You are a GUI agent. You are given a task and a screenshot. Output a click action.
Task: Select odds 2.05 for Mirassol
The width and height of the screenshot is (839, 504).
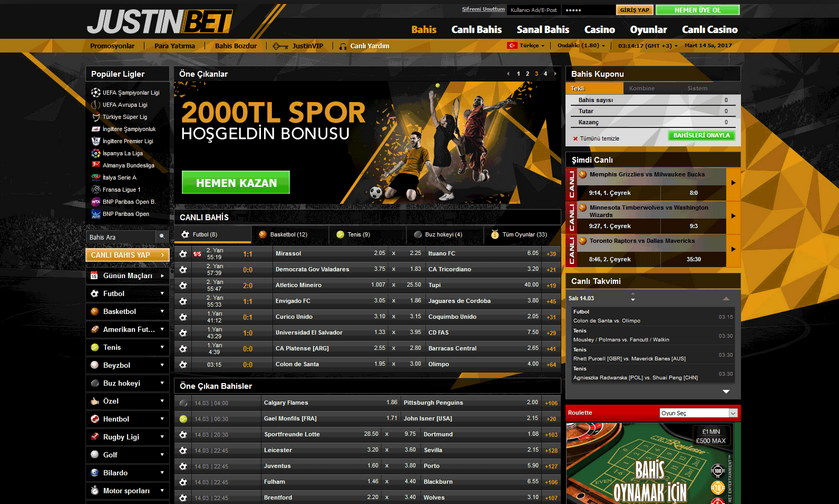379,253
